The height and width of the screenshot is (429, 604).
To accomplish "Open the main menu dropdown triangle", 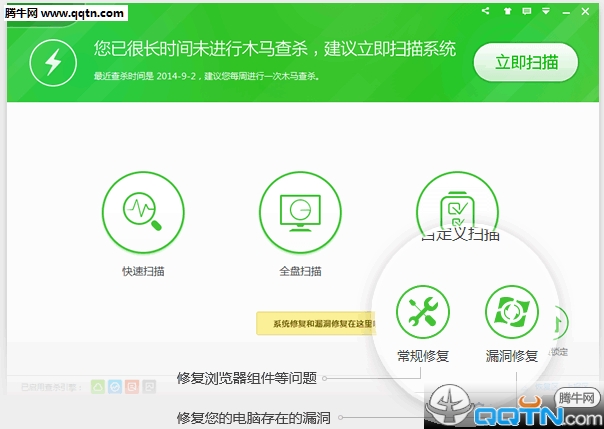I will click(546, 11).
